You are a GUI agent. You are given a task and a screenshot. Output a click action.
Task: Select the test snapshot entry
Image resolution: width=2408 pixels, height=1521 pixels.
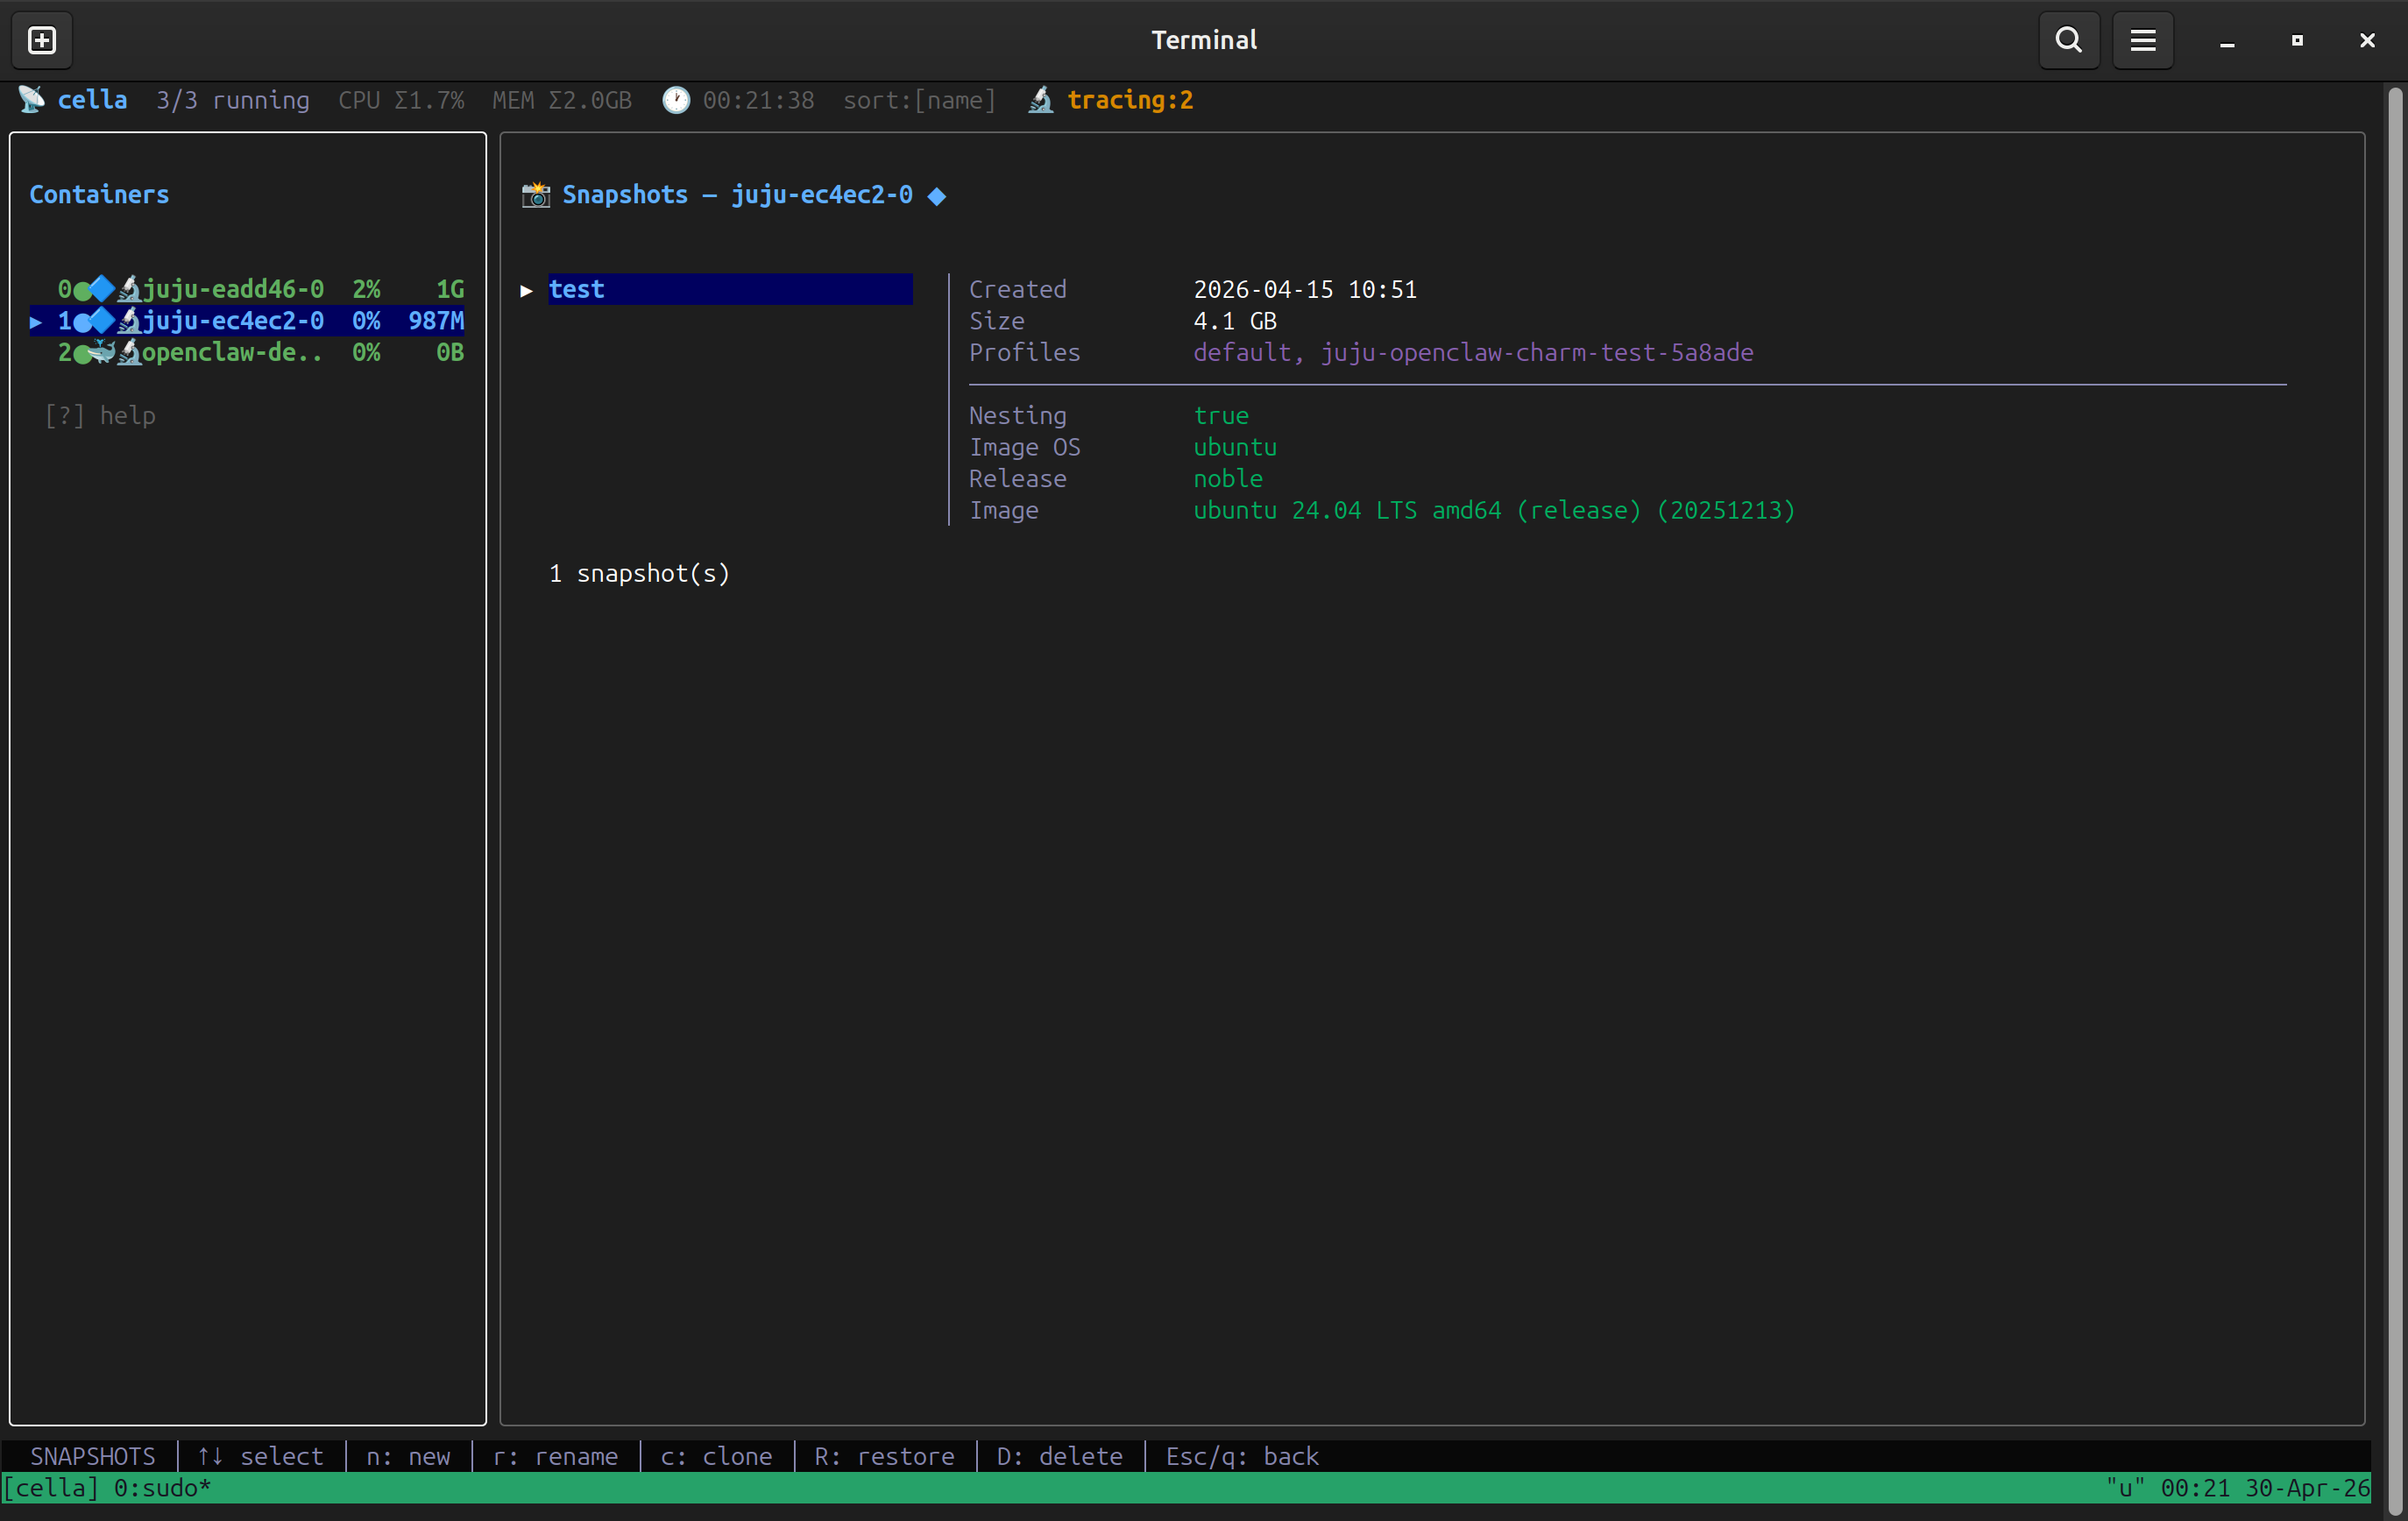730,290
